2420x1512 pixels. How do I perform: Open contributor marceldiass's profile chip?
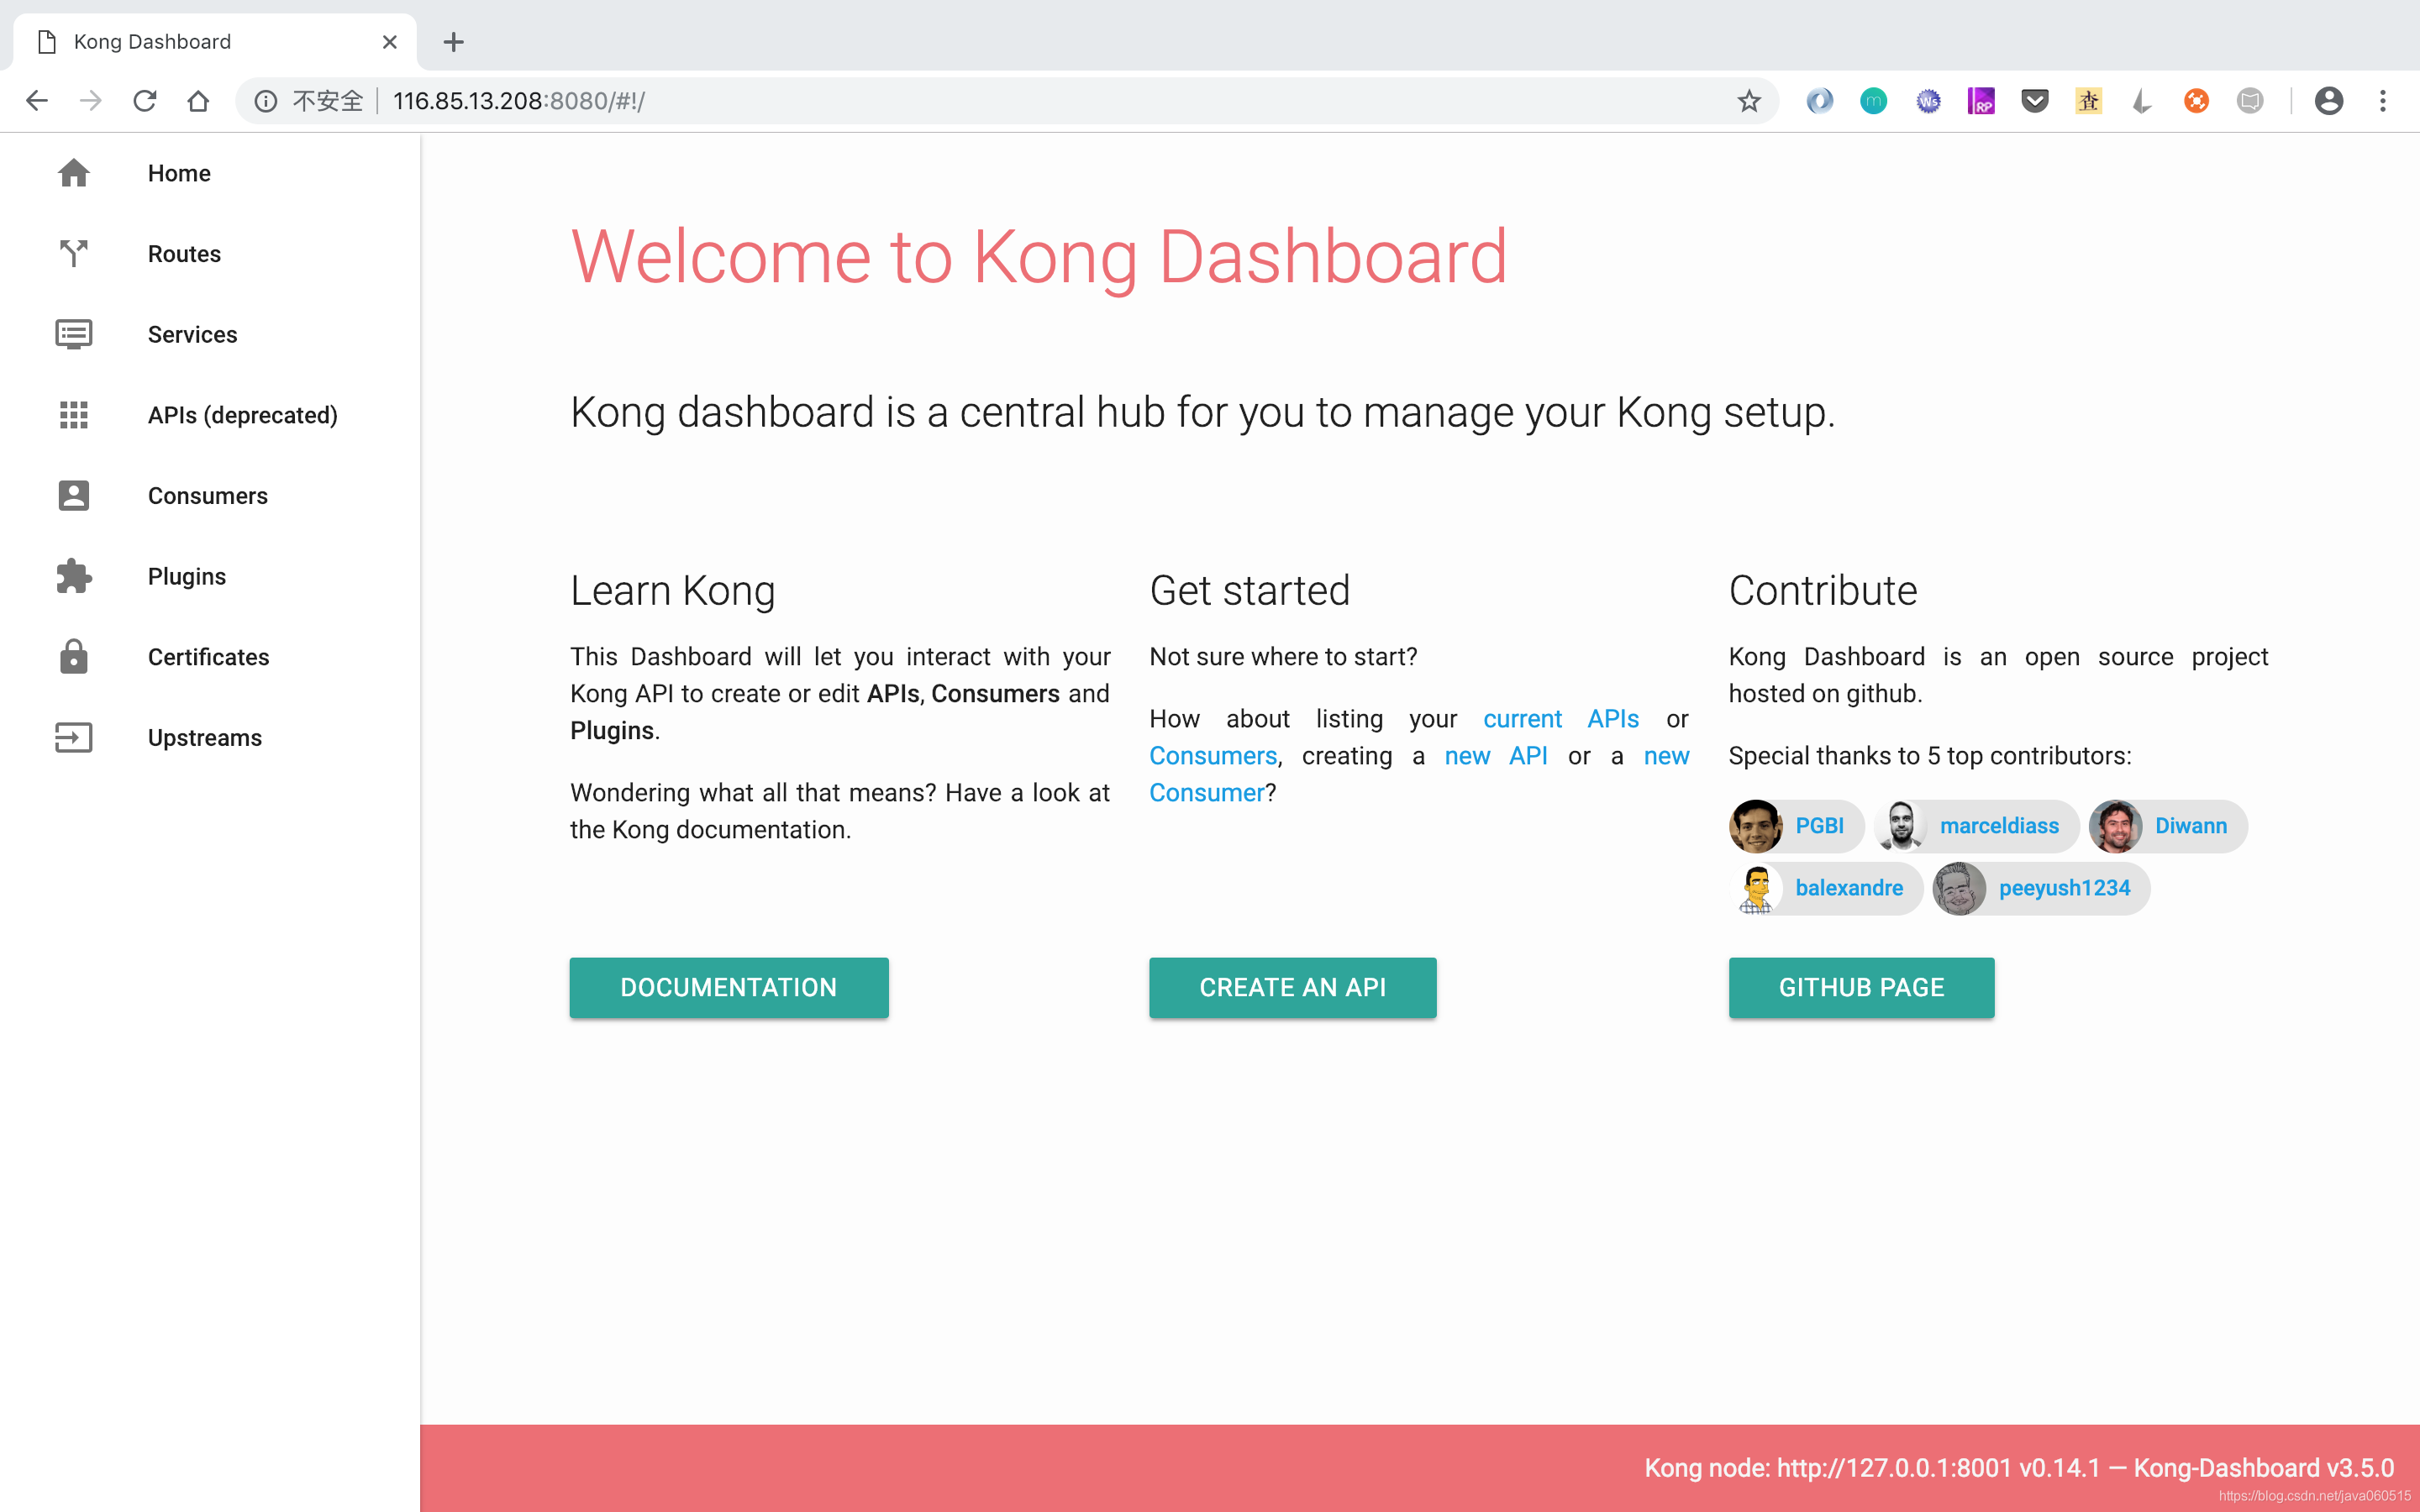(1977, 826)
